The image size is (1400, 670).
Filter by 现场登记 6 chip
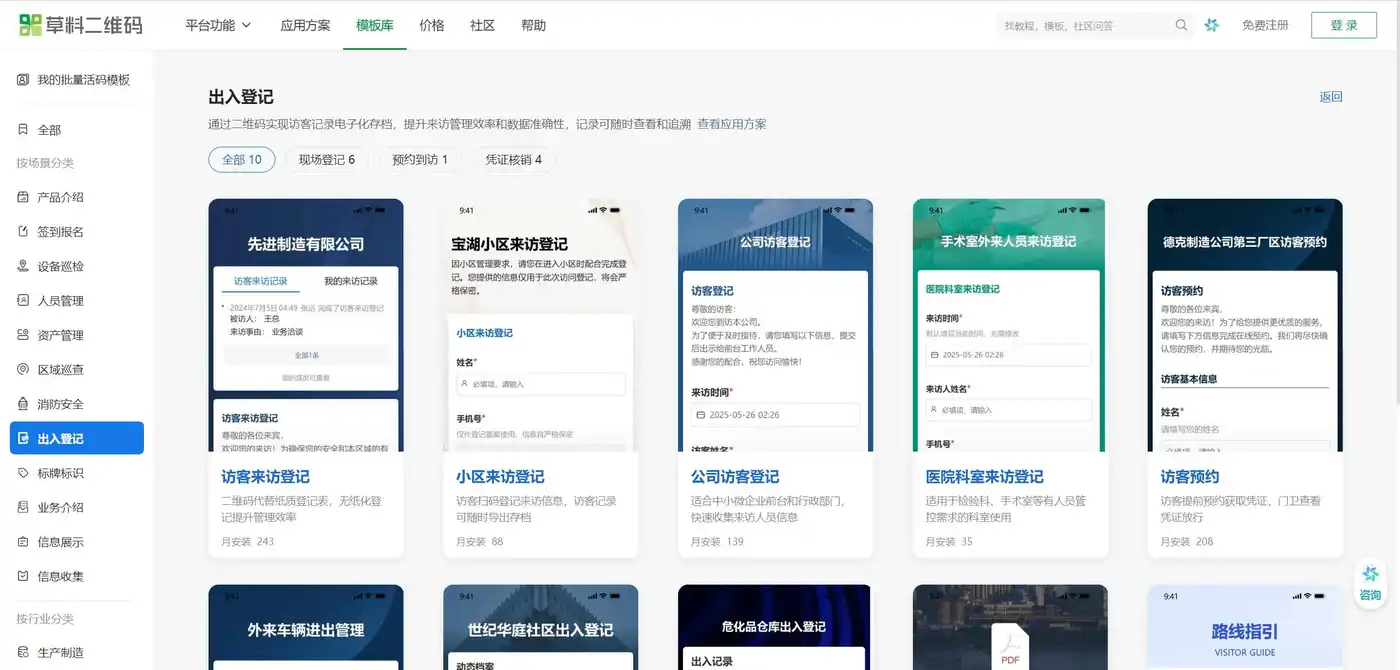327,159
